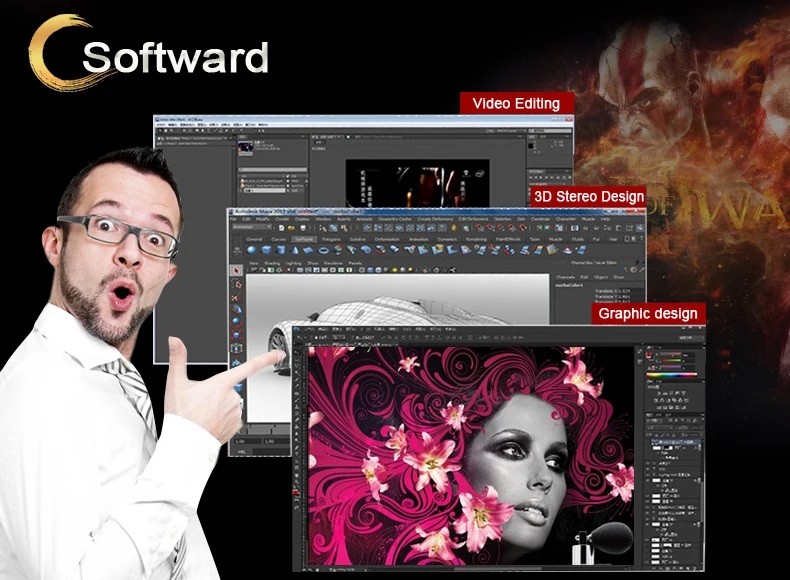Open Maya's Animation menu set dropdown
This screenshot has height=580, width=790.
click(252, 227)
